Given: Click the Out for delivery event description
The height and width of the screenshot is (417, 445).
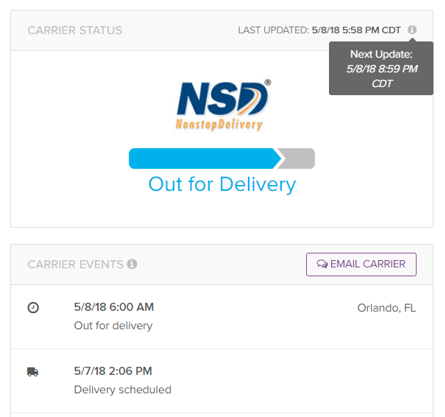Looking at the screenshot, I should point(113,326).
